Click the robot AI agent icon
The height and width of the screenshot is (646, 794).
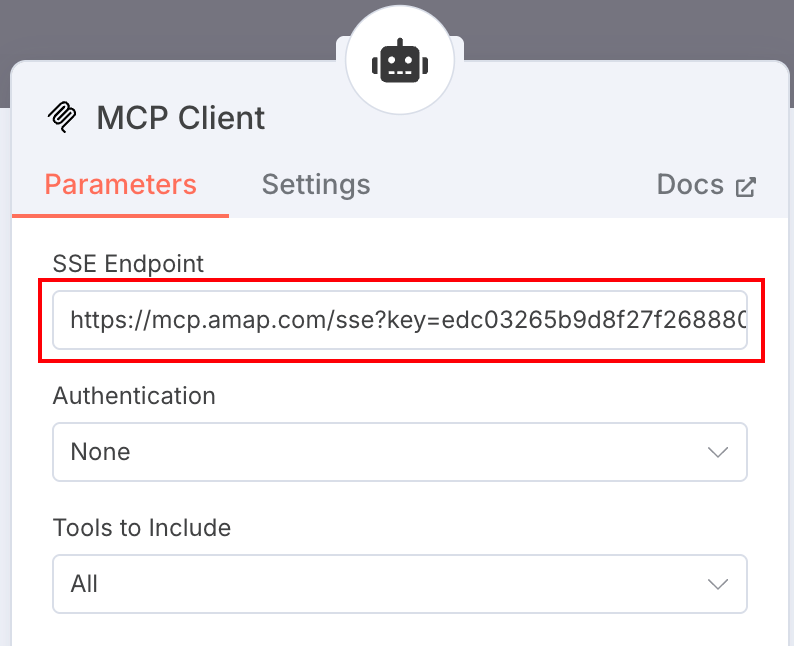[x=400, y=61]
